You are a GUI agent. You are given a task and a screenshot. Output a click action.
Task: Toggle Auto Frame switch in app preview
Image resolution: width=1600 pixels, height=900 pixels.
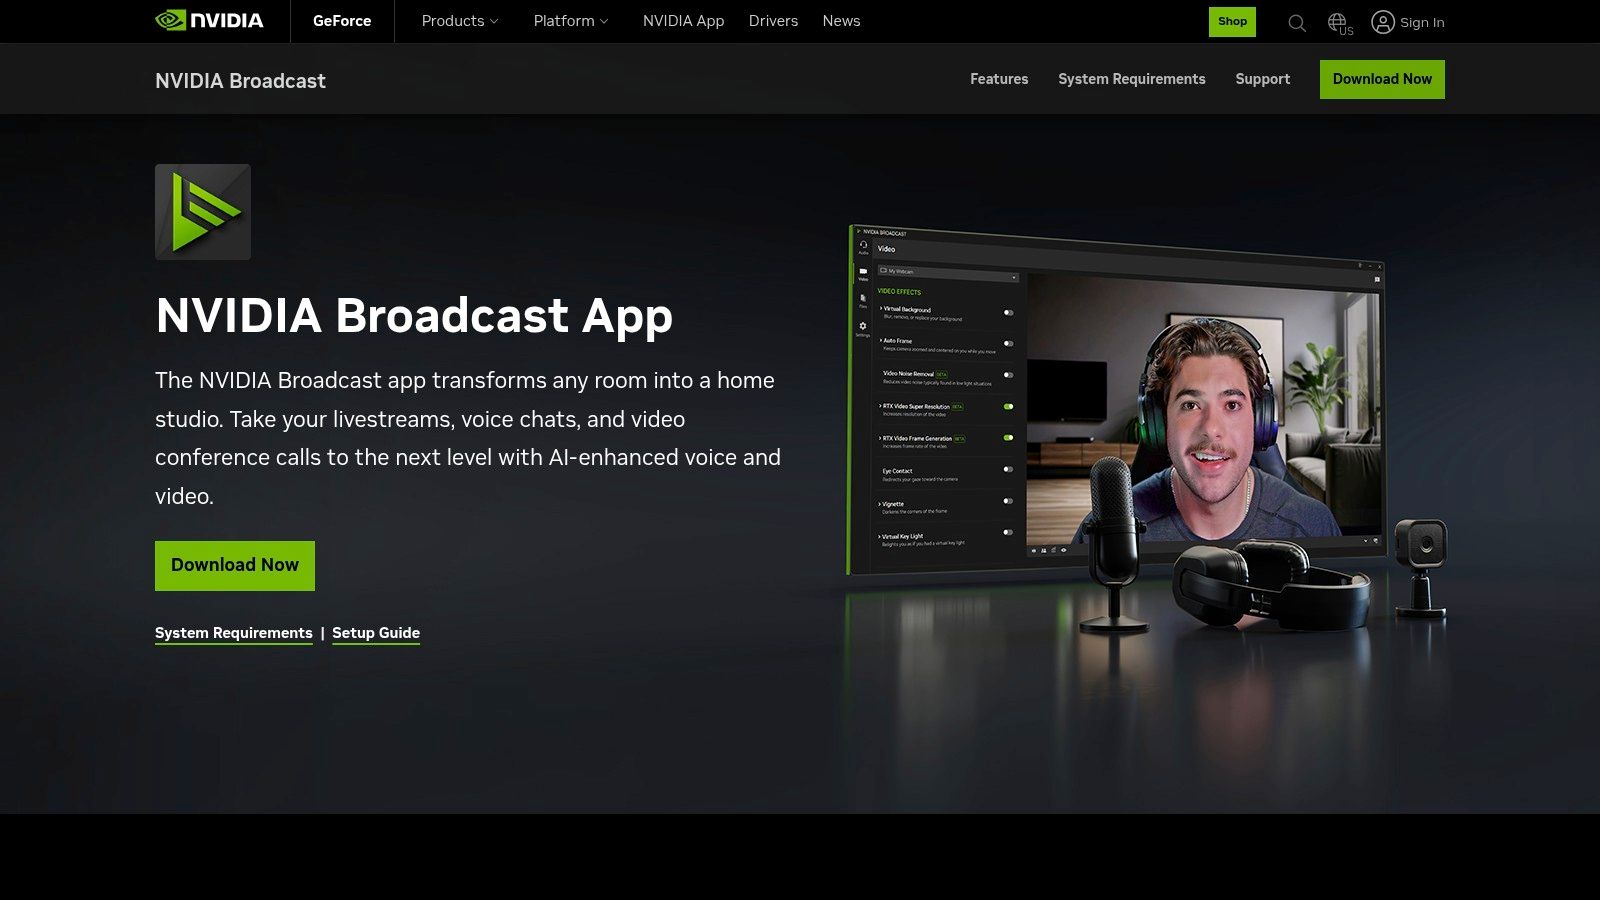1008,344
